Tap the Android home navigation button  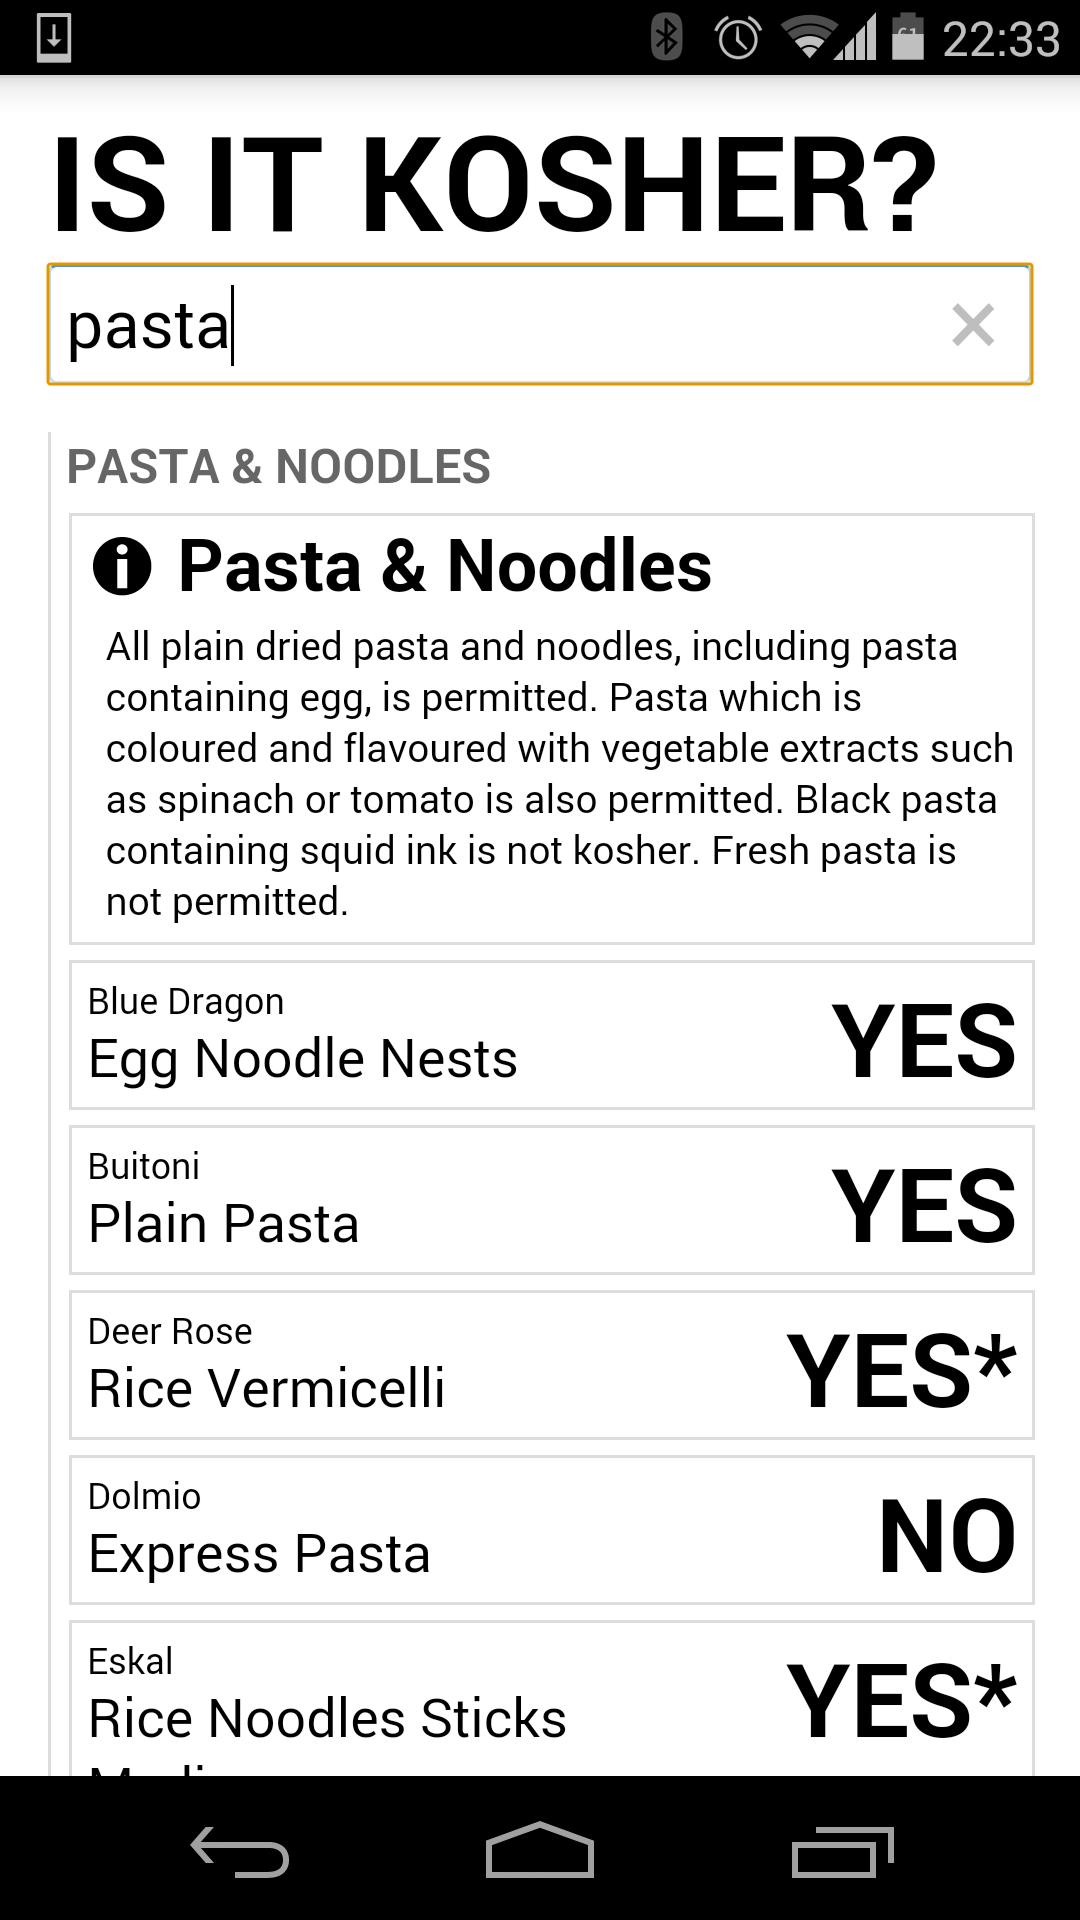click(x=540, y=1849)
